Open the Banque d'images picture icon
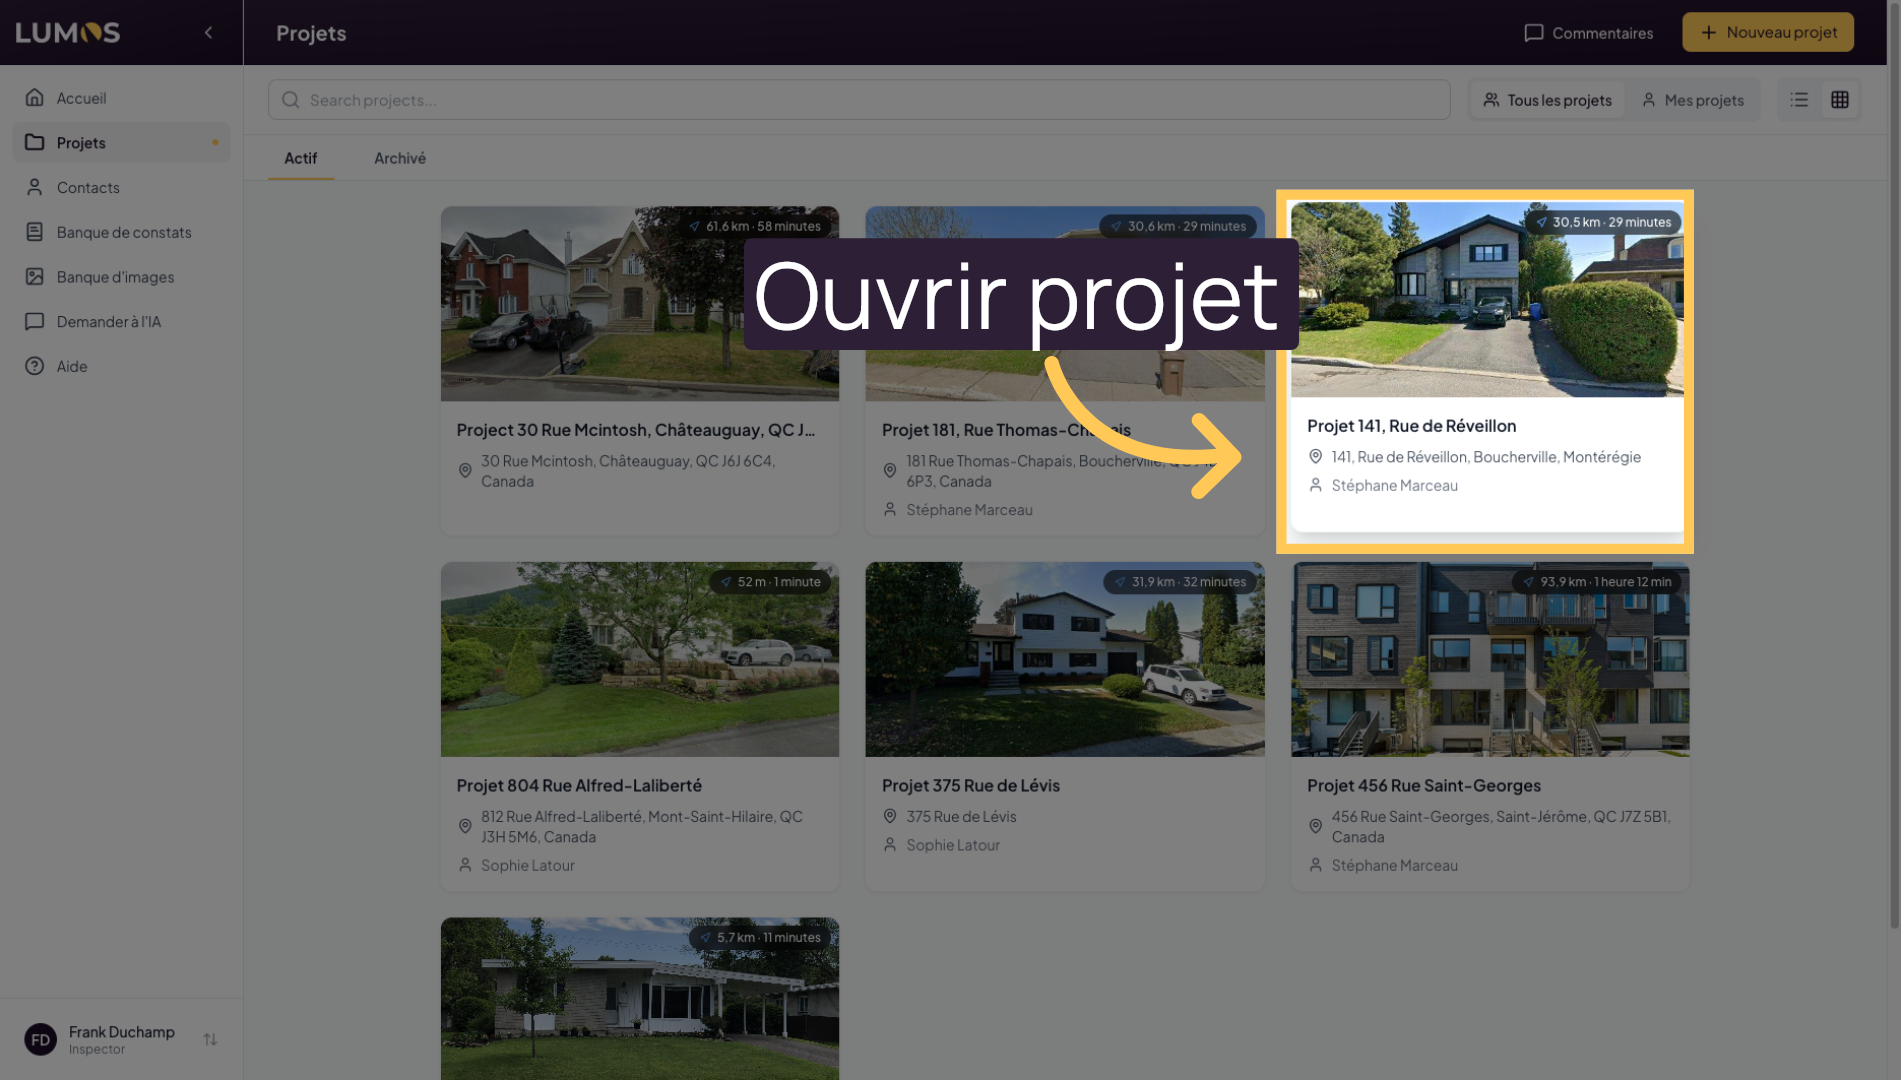The image size is (1901, 1080). (x=35, y=277)
